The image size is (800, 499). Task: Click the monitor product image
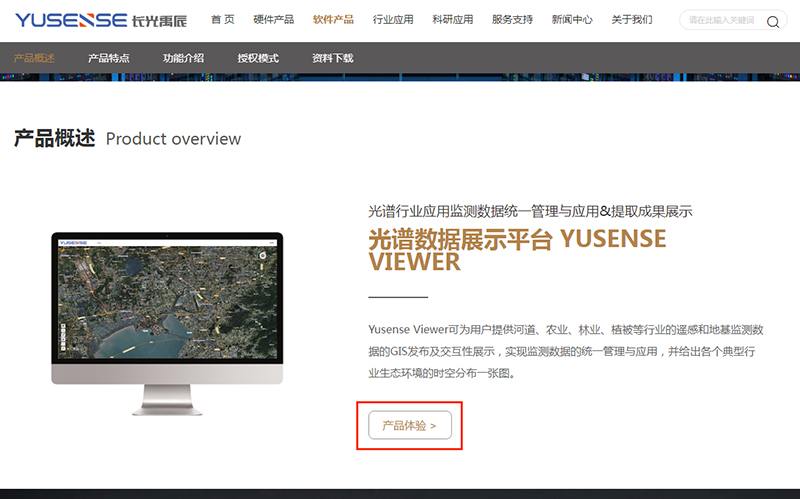(x=167, y=323)
